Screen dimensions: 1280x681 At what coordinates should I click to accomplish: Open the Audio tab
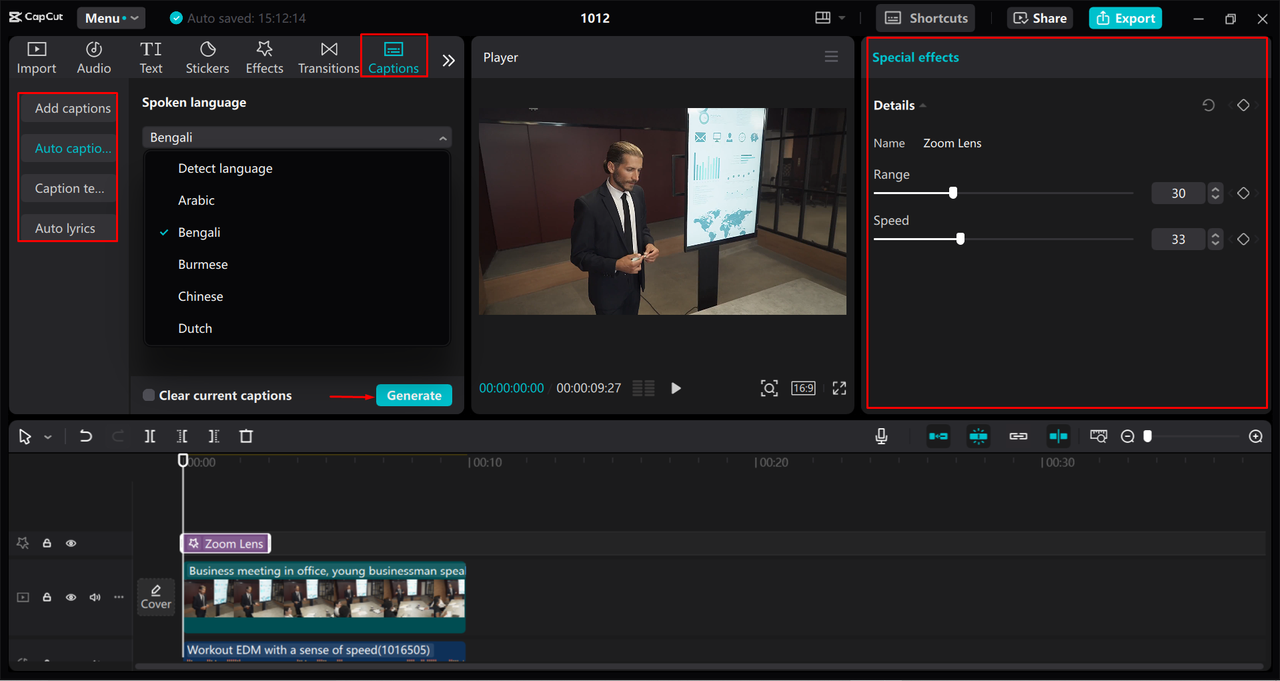94,58
